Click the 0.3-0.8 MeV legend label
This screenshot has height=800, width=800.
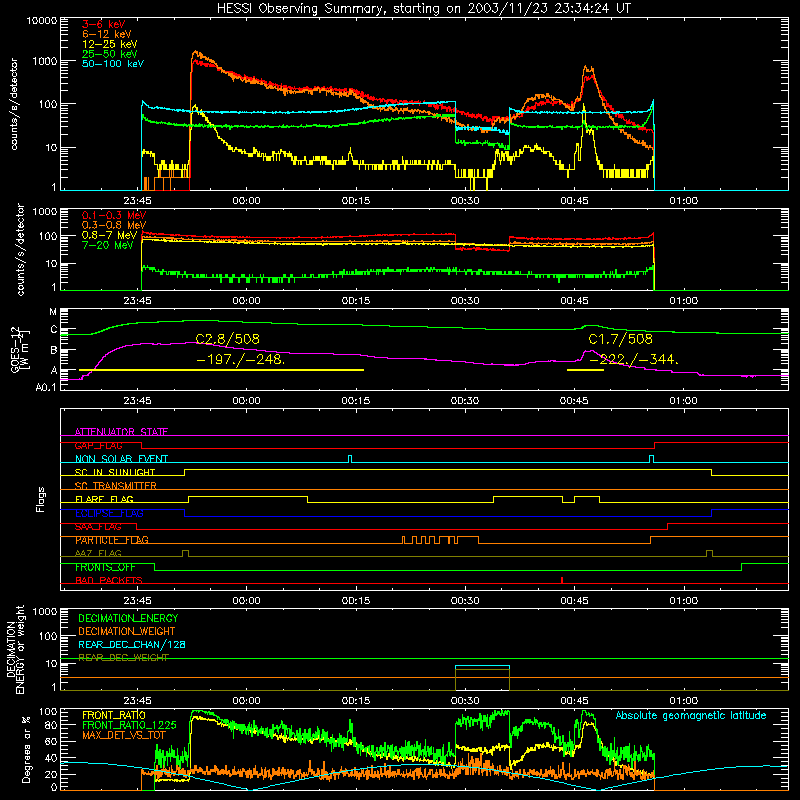coord(114,225)
